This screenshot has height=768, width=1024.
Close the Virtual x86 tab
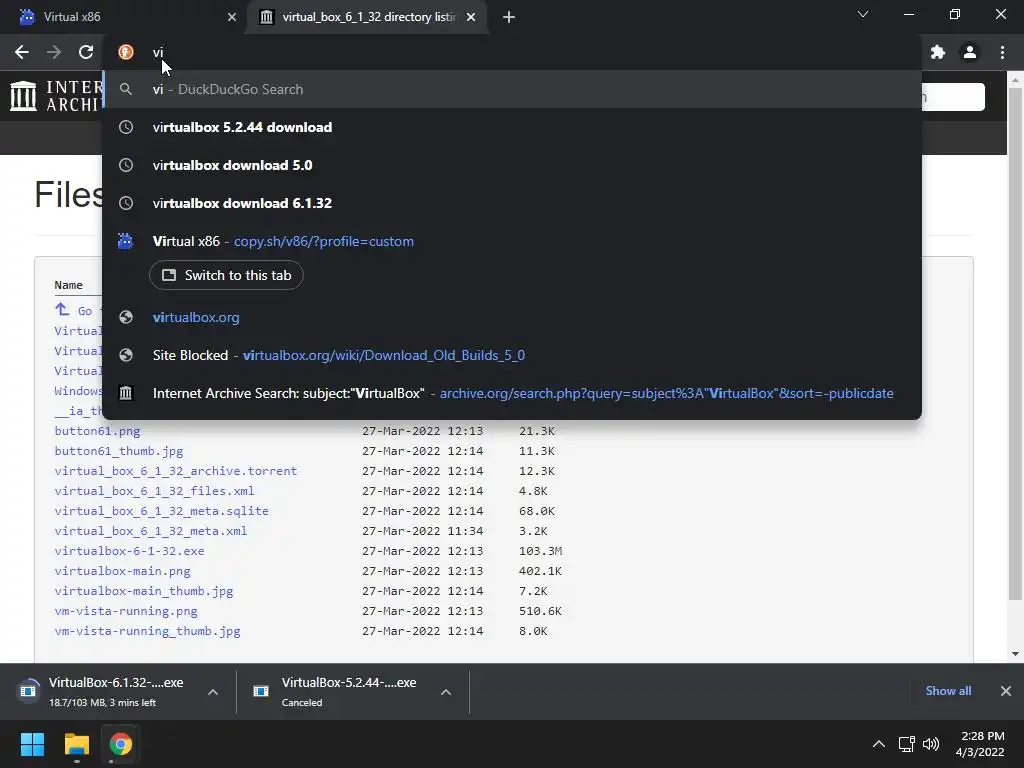coord(232,17)
